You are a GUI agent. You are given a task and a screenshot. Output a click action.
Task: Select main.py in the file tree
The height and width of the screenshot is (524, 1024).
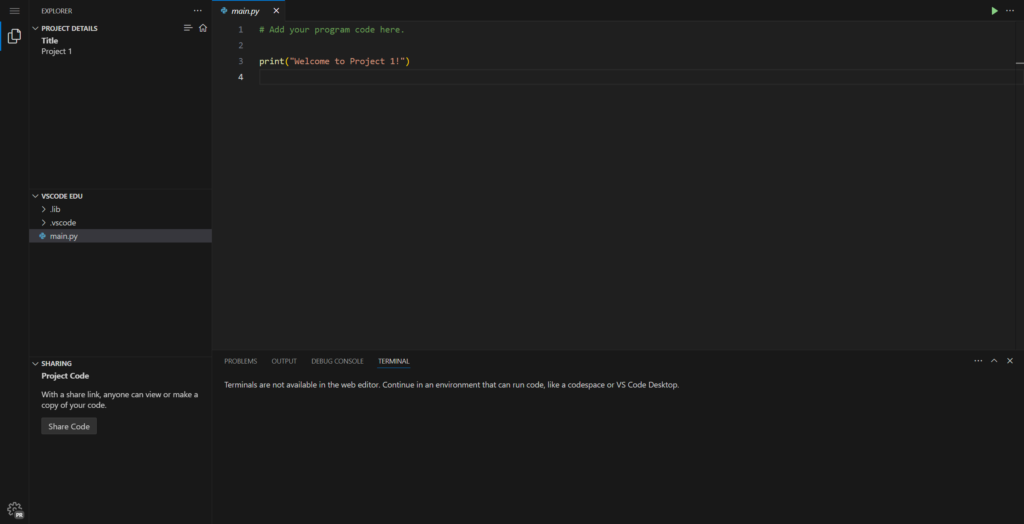[64, 236]
